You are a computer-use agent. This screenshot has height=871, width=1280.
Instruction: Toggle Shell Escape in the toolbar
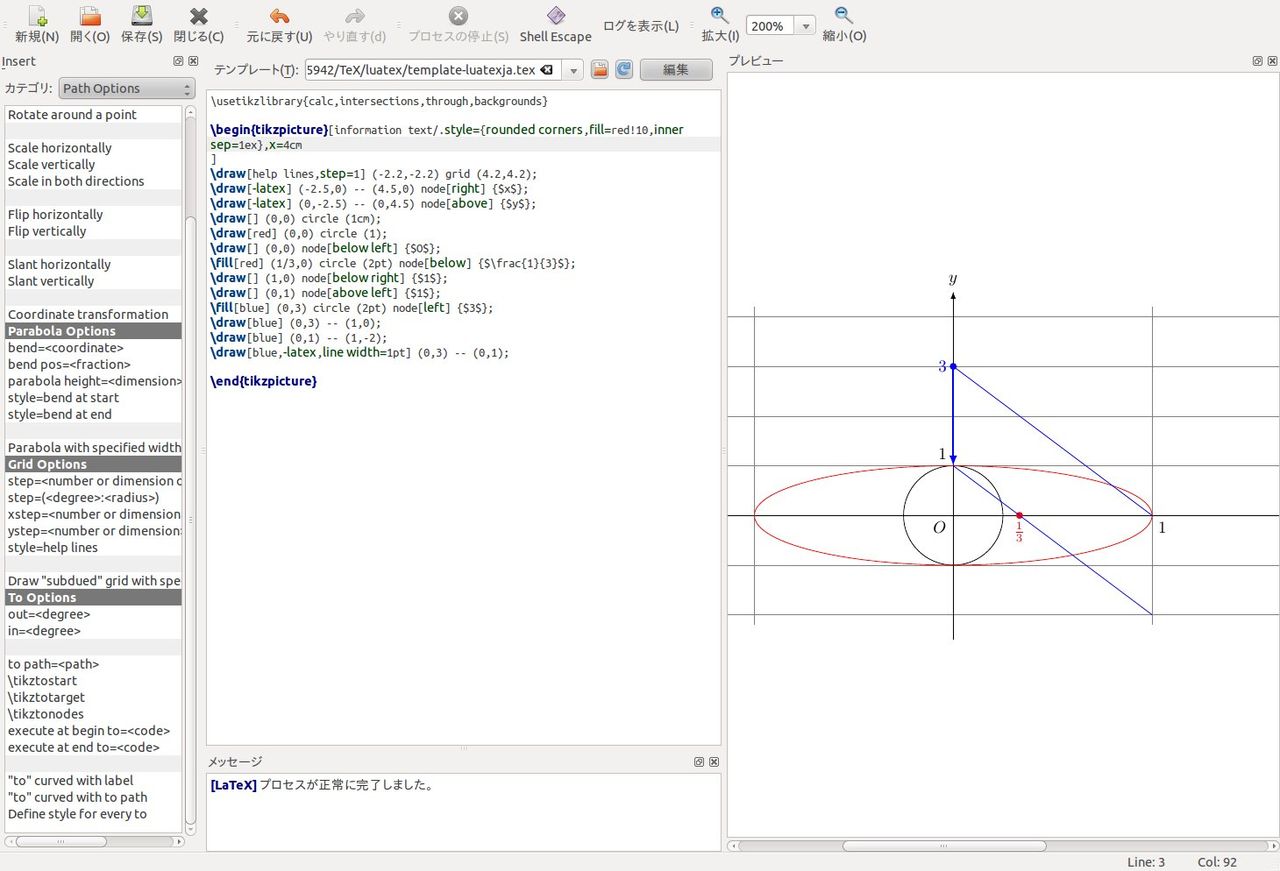point(556,25)
